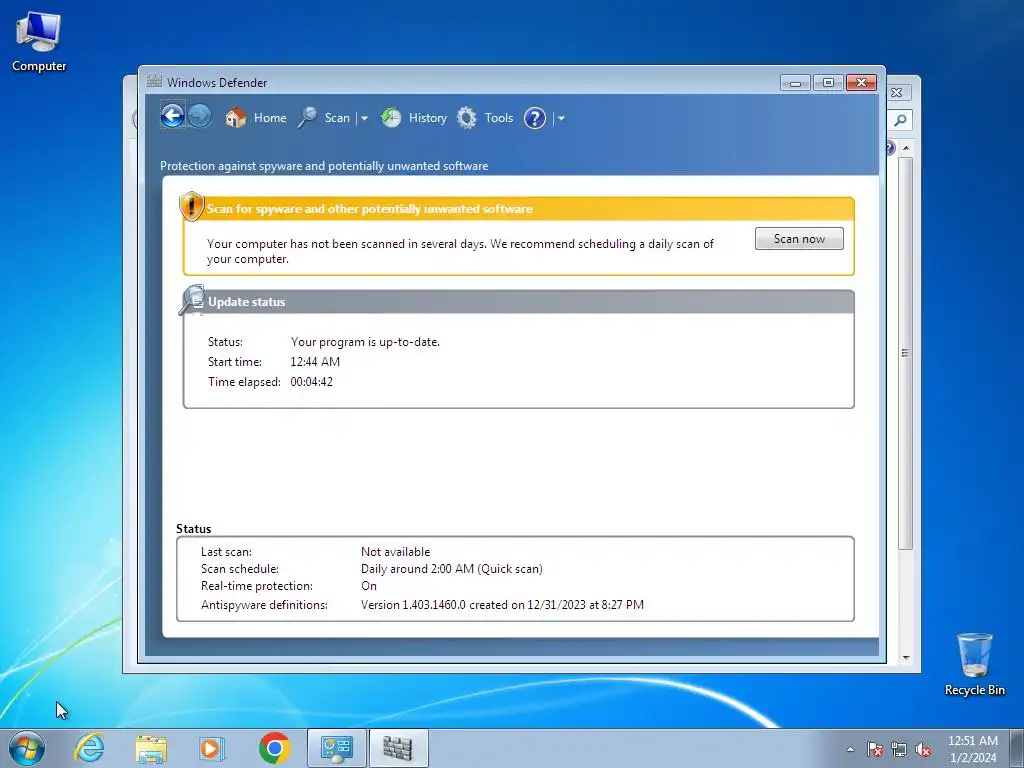Open Windows Explorer folder in taskbar
This screenshot has height=768, width=1024.
pos(150,748)
